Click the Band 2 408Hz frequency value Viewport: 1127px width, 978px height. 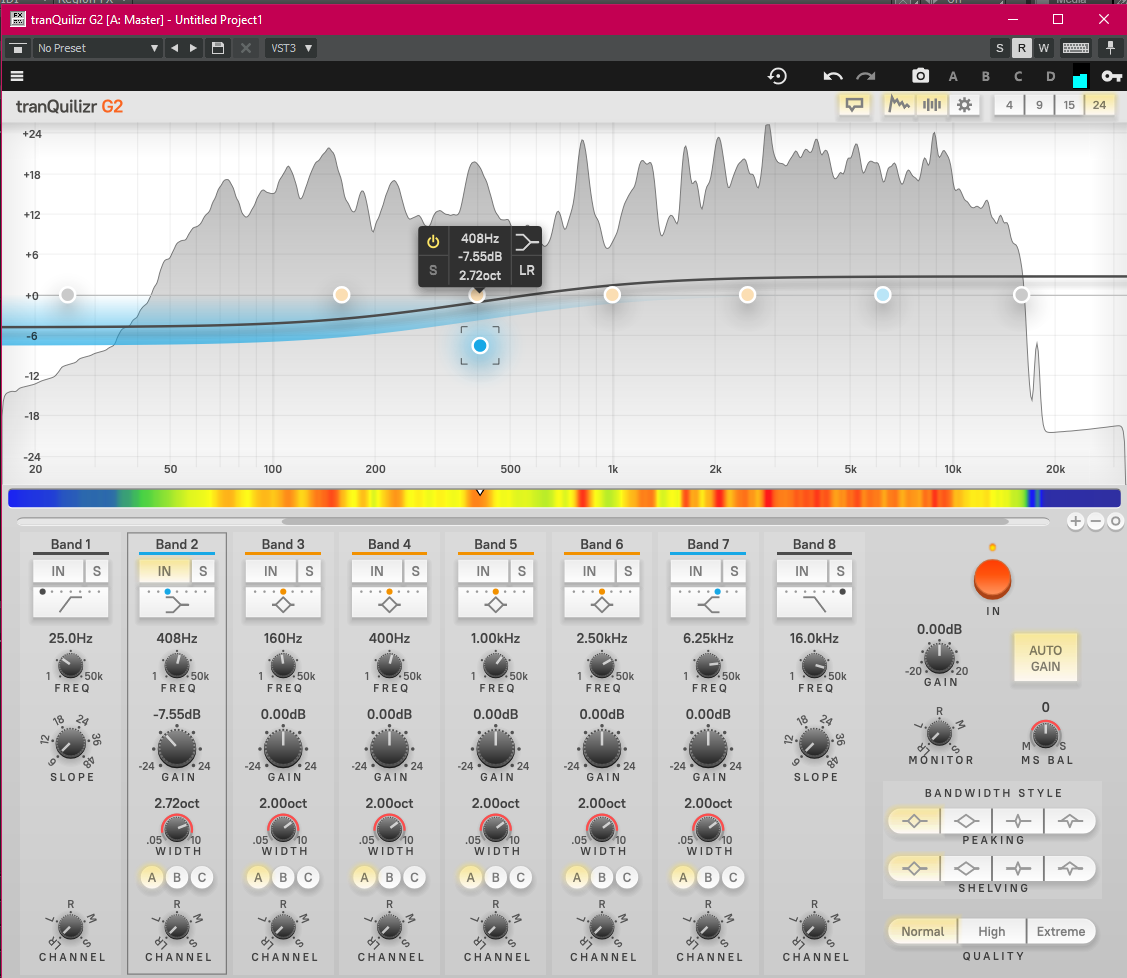[x=177, y=638]
